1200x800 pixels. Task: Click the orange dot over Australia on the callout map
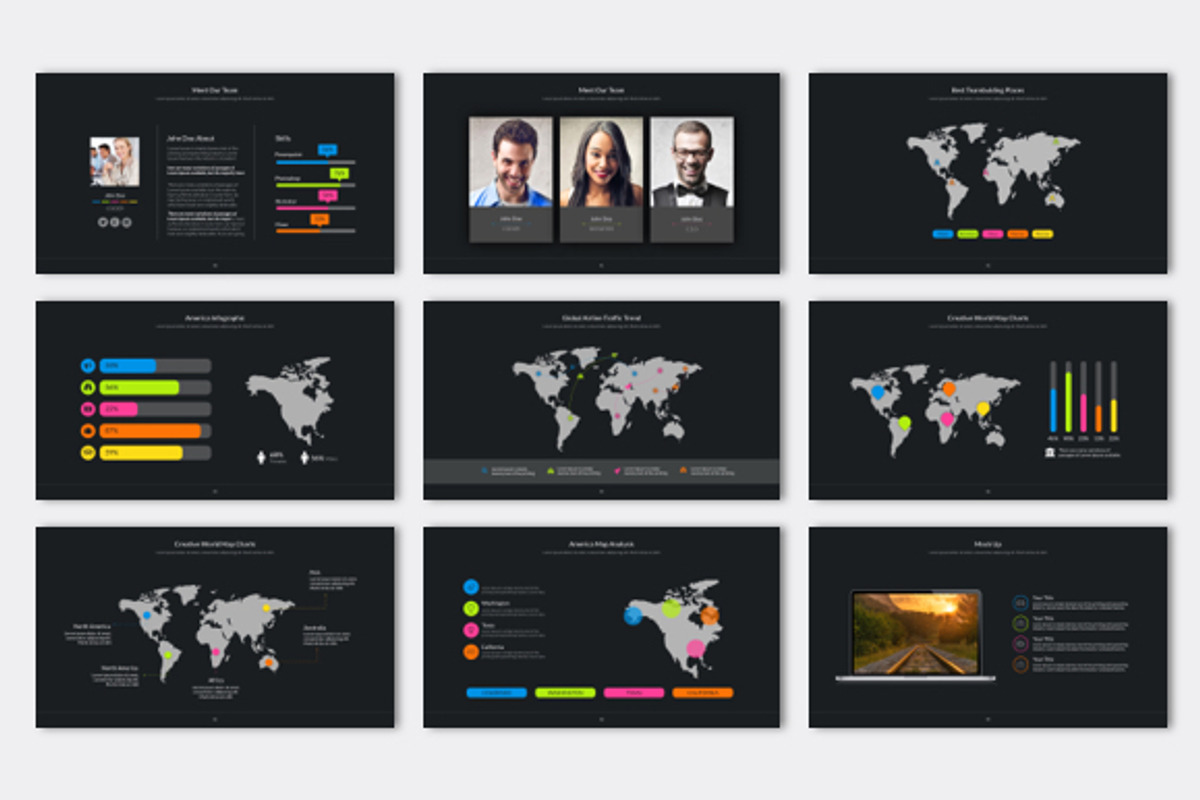point(269,663)
